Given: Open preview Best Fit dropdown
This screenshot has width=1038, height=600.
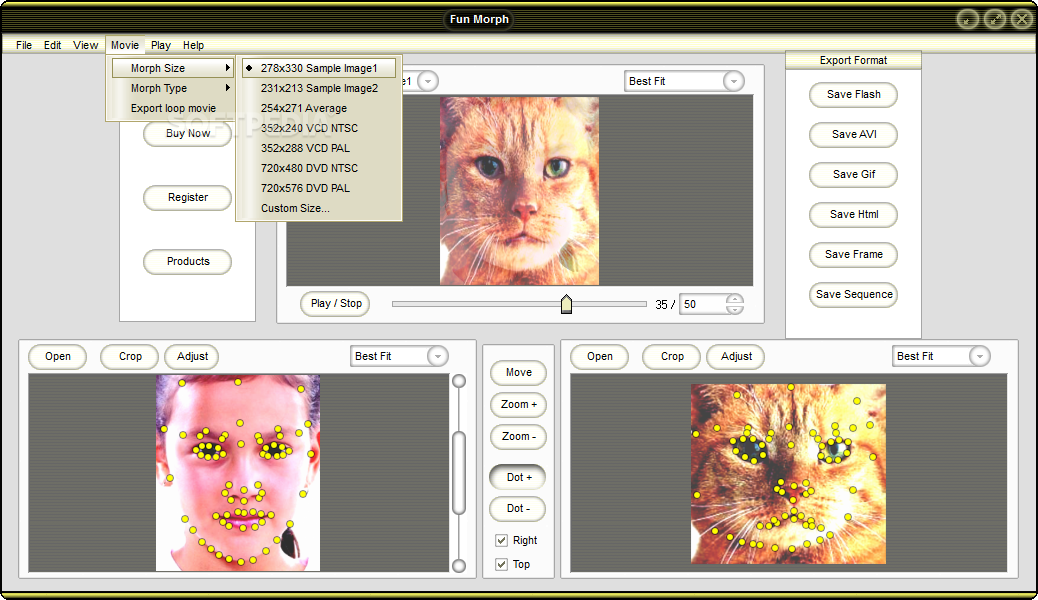Looking at the screenshot, I should click(x=733, y=81).
